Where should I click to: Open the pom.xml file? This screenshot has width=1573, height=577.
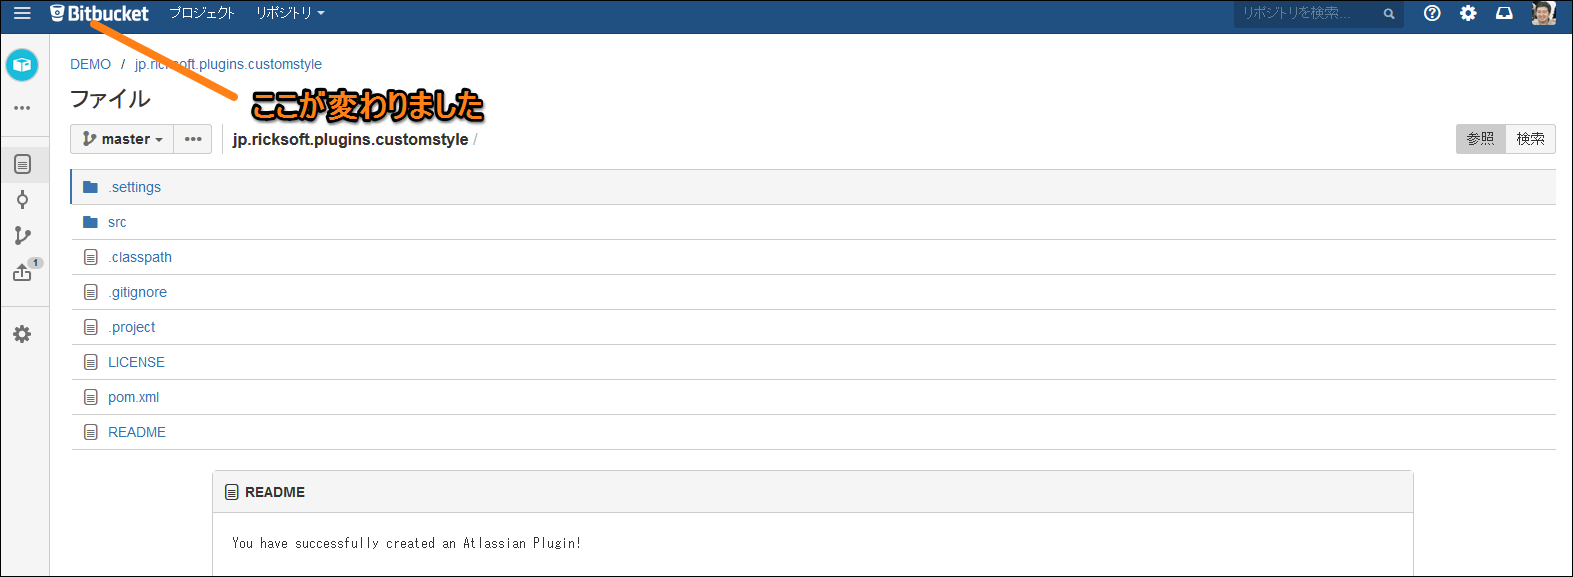pyautogui.click(x=134, y=397)
